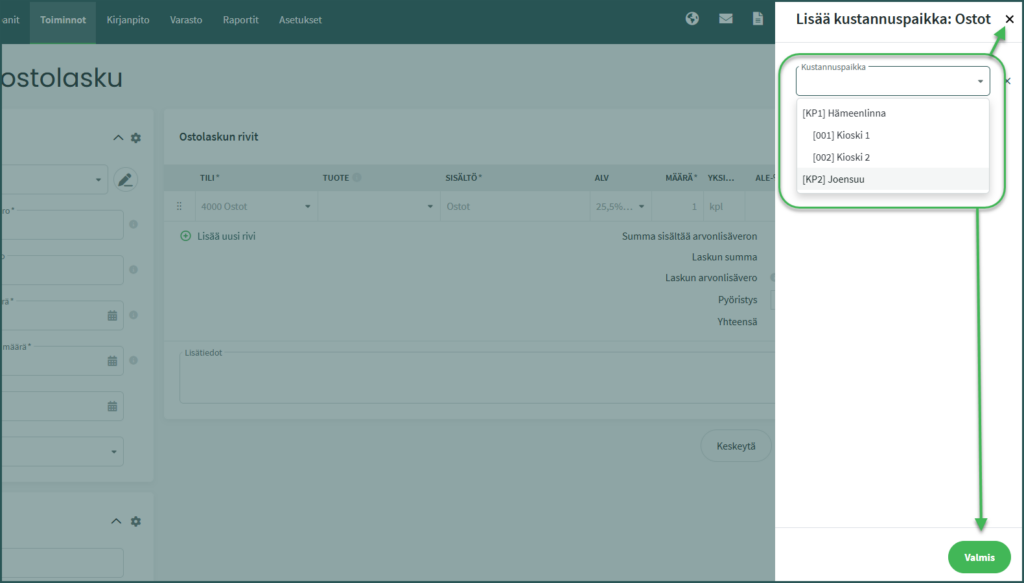This screenshot has width=1024, height=583.
Task: Choose [002] Kioski 2 option
Action: pos(841,157)
